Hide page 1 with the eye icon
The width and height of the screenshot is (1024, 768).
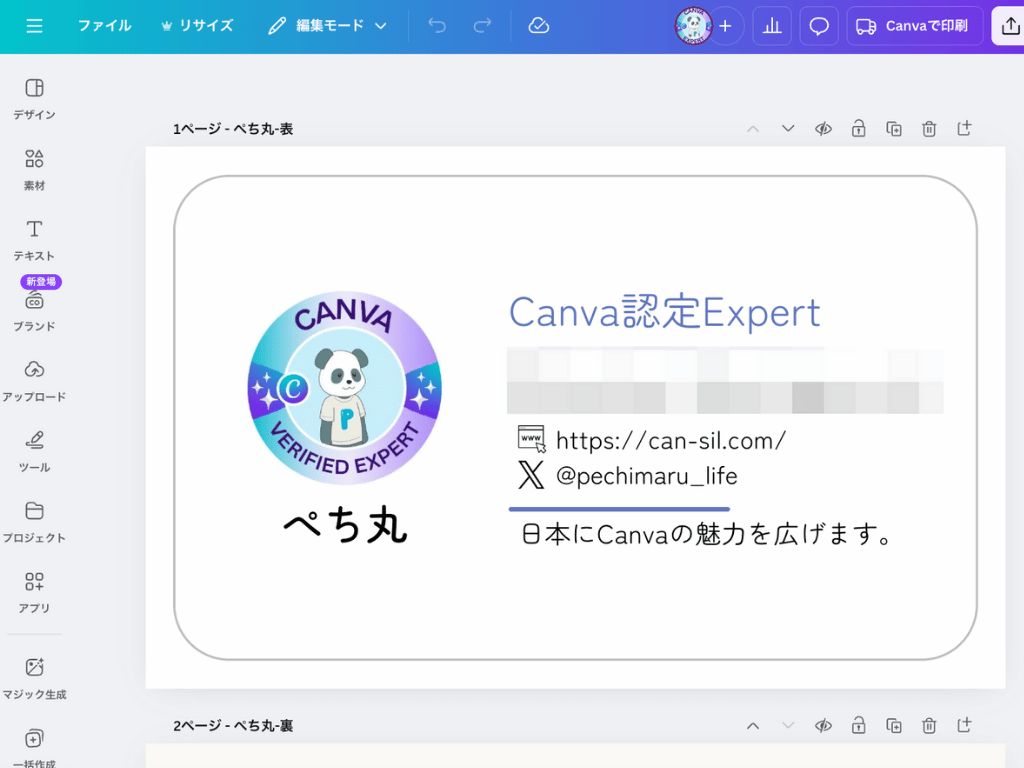(823, 128)
